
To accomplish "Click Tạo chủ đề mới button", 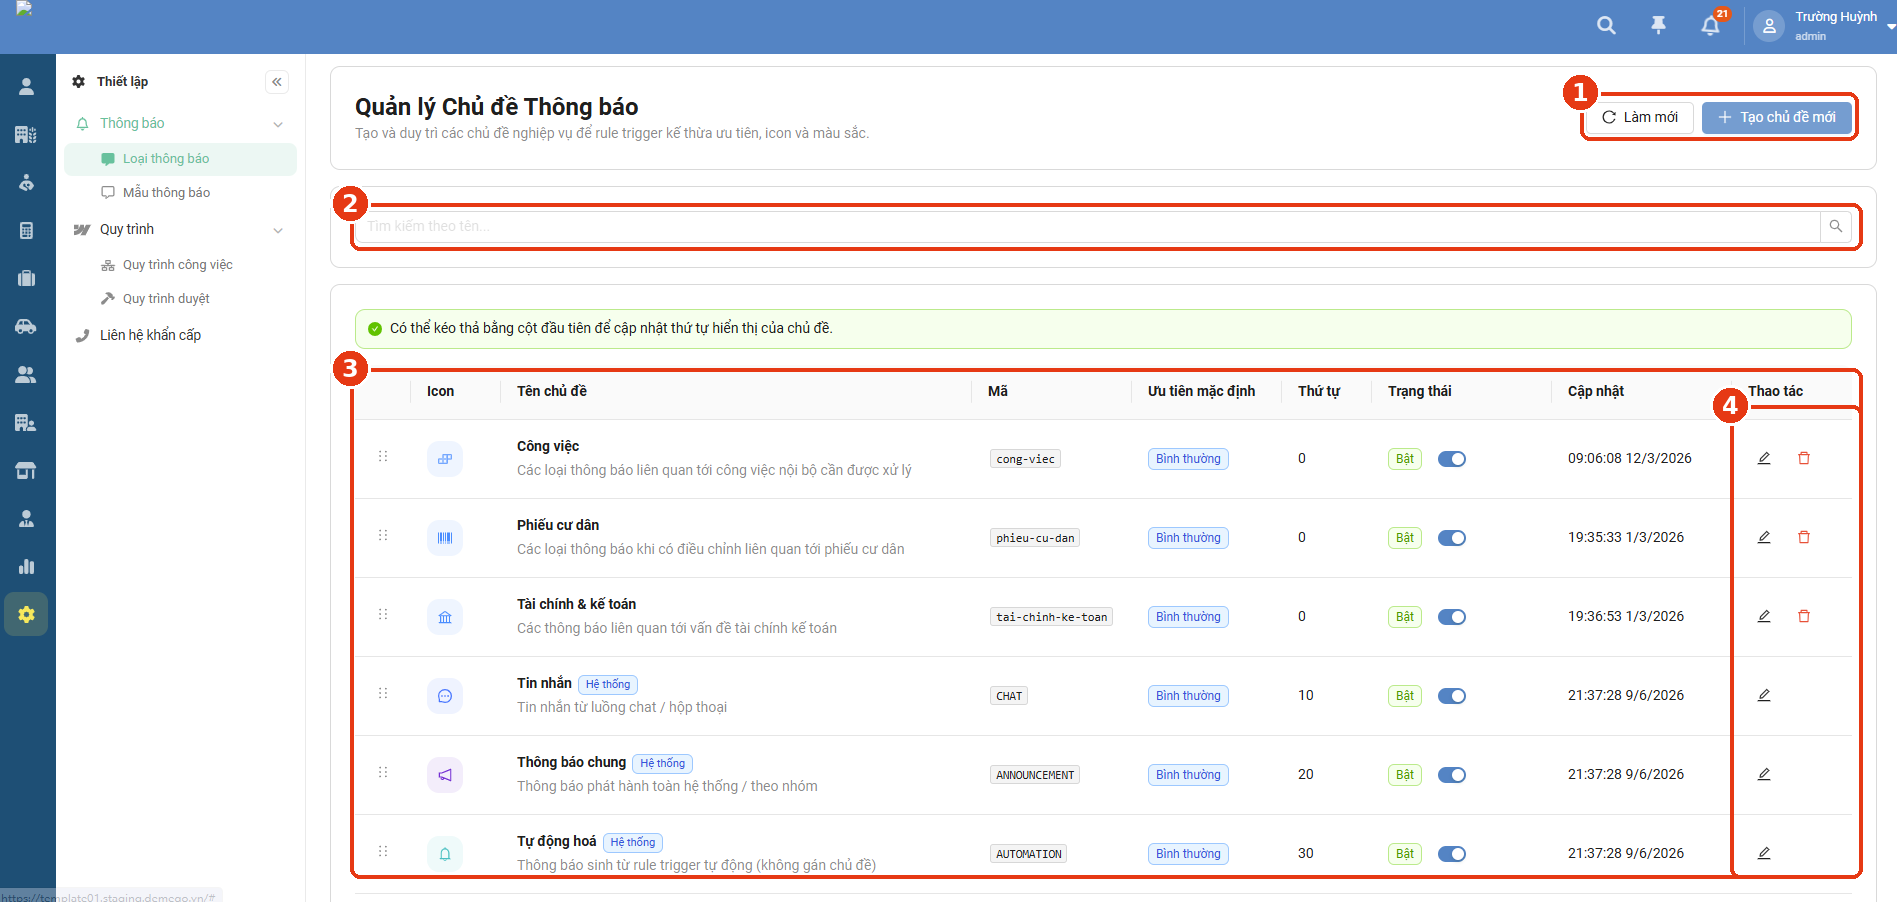I will tap(1777, 117).
